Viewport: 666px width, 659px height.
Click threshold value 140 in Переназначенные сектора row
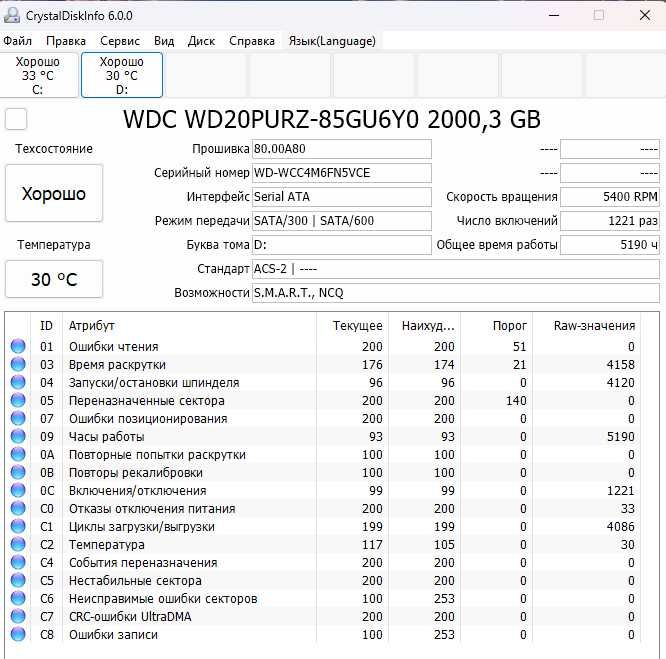(516, 401)
